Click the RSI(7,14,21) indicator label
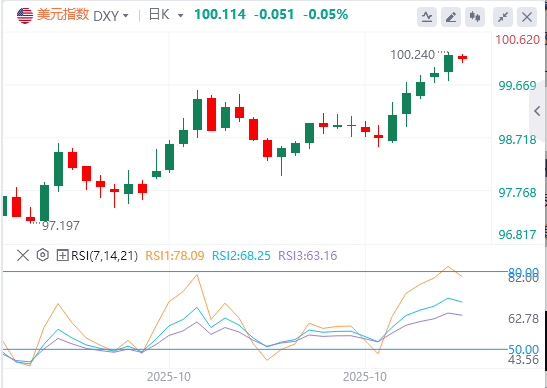The width and height of the screenshot is (547, 388). (x=104, y=256)
